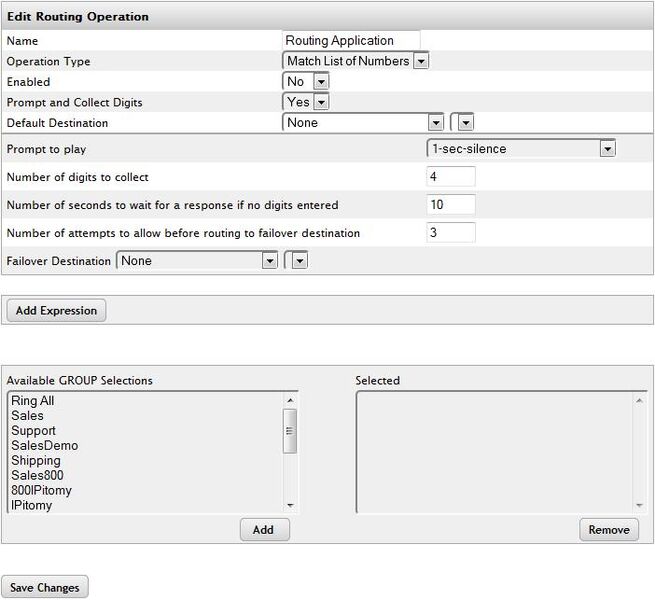The image size is (655, 600).
Task: Pick SalesDemo from the available groups
Action: tap(44, 446)
